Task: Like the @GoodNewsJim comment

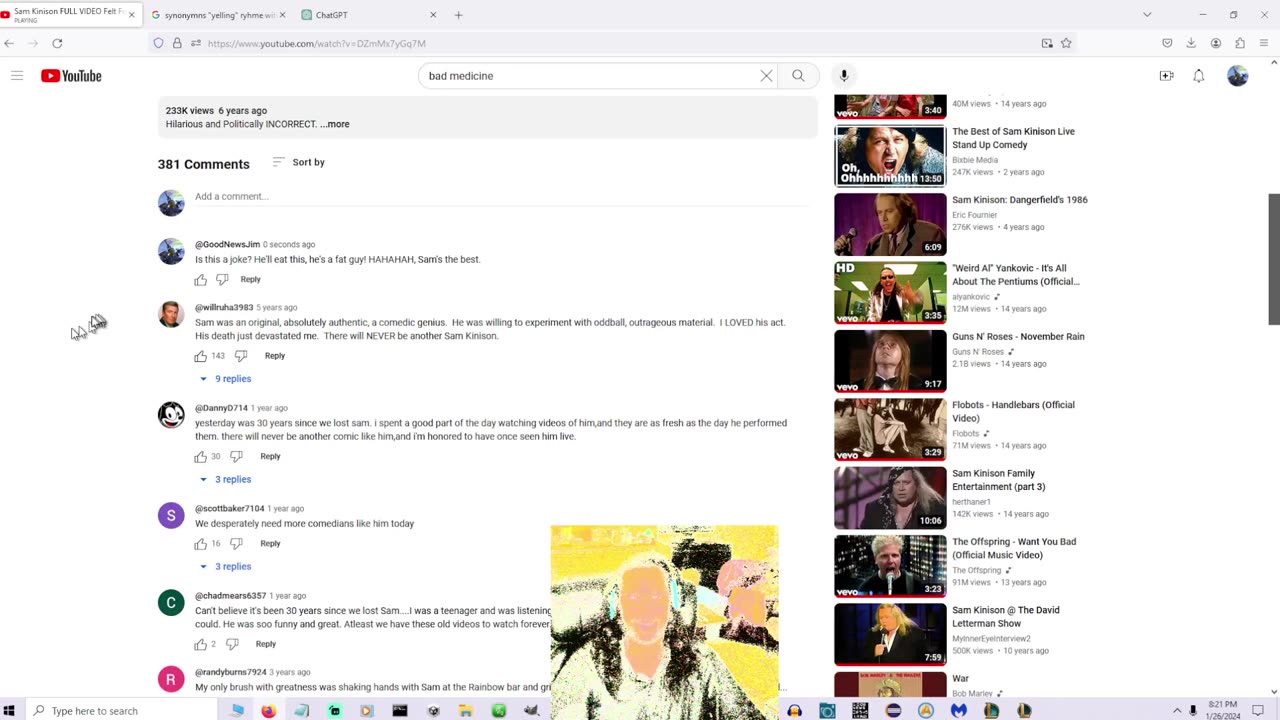Action: point(201,280)
